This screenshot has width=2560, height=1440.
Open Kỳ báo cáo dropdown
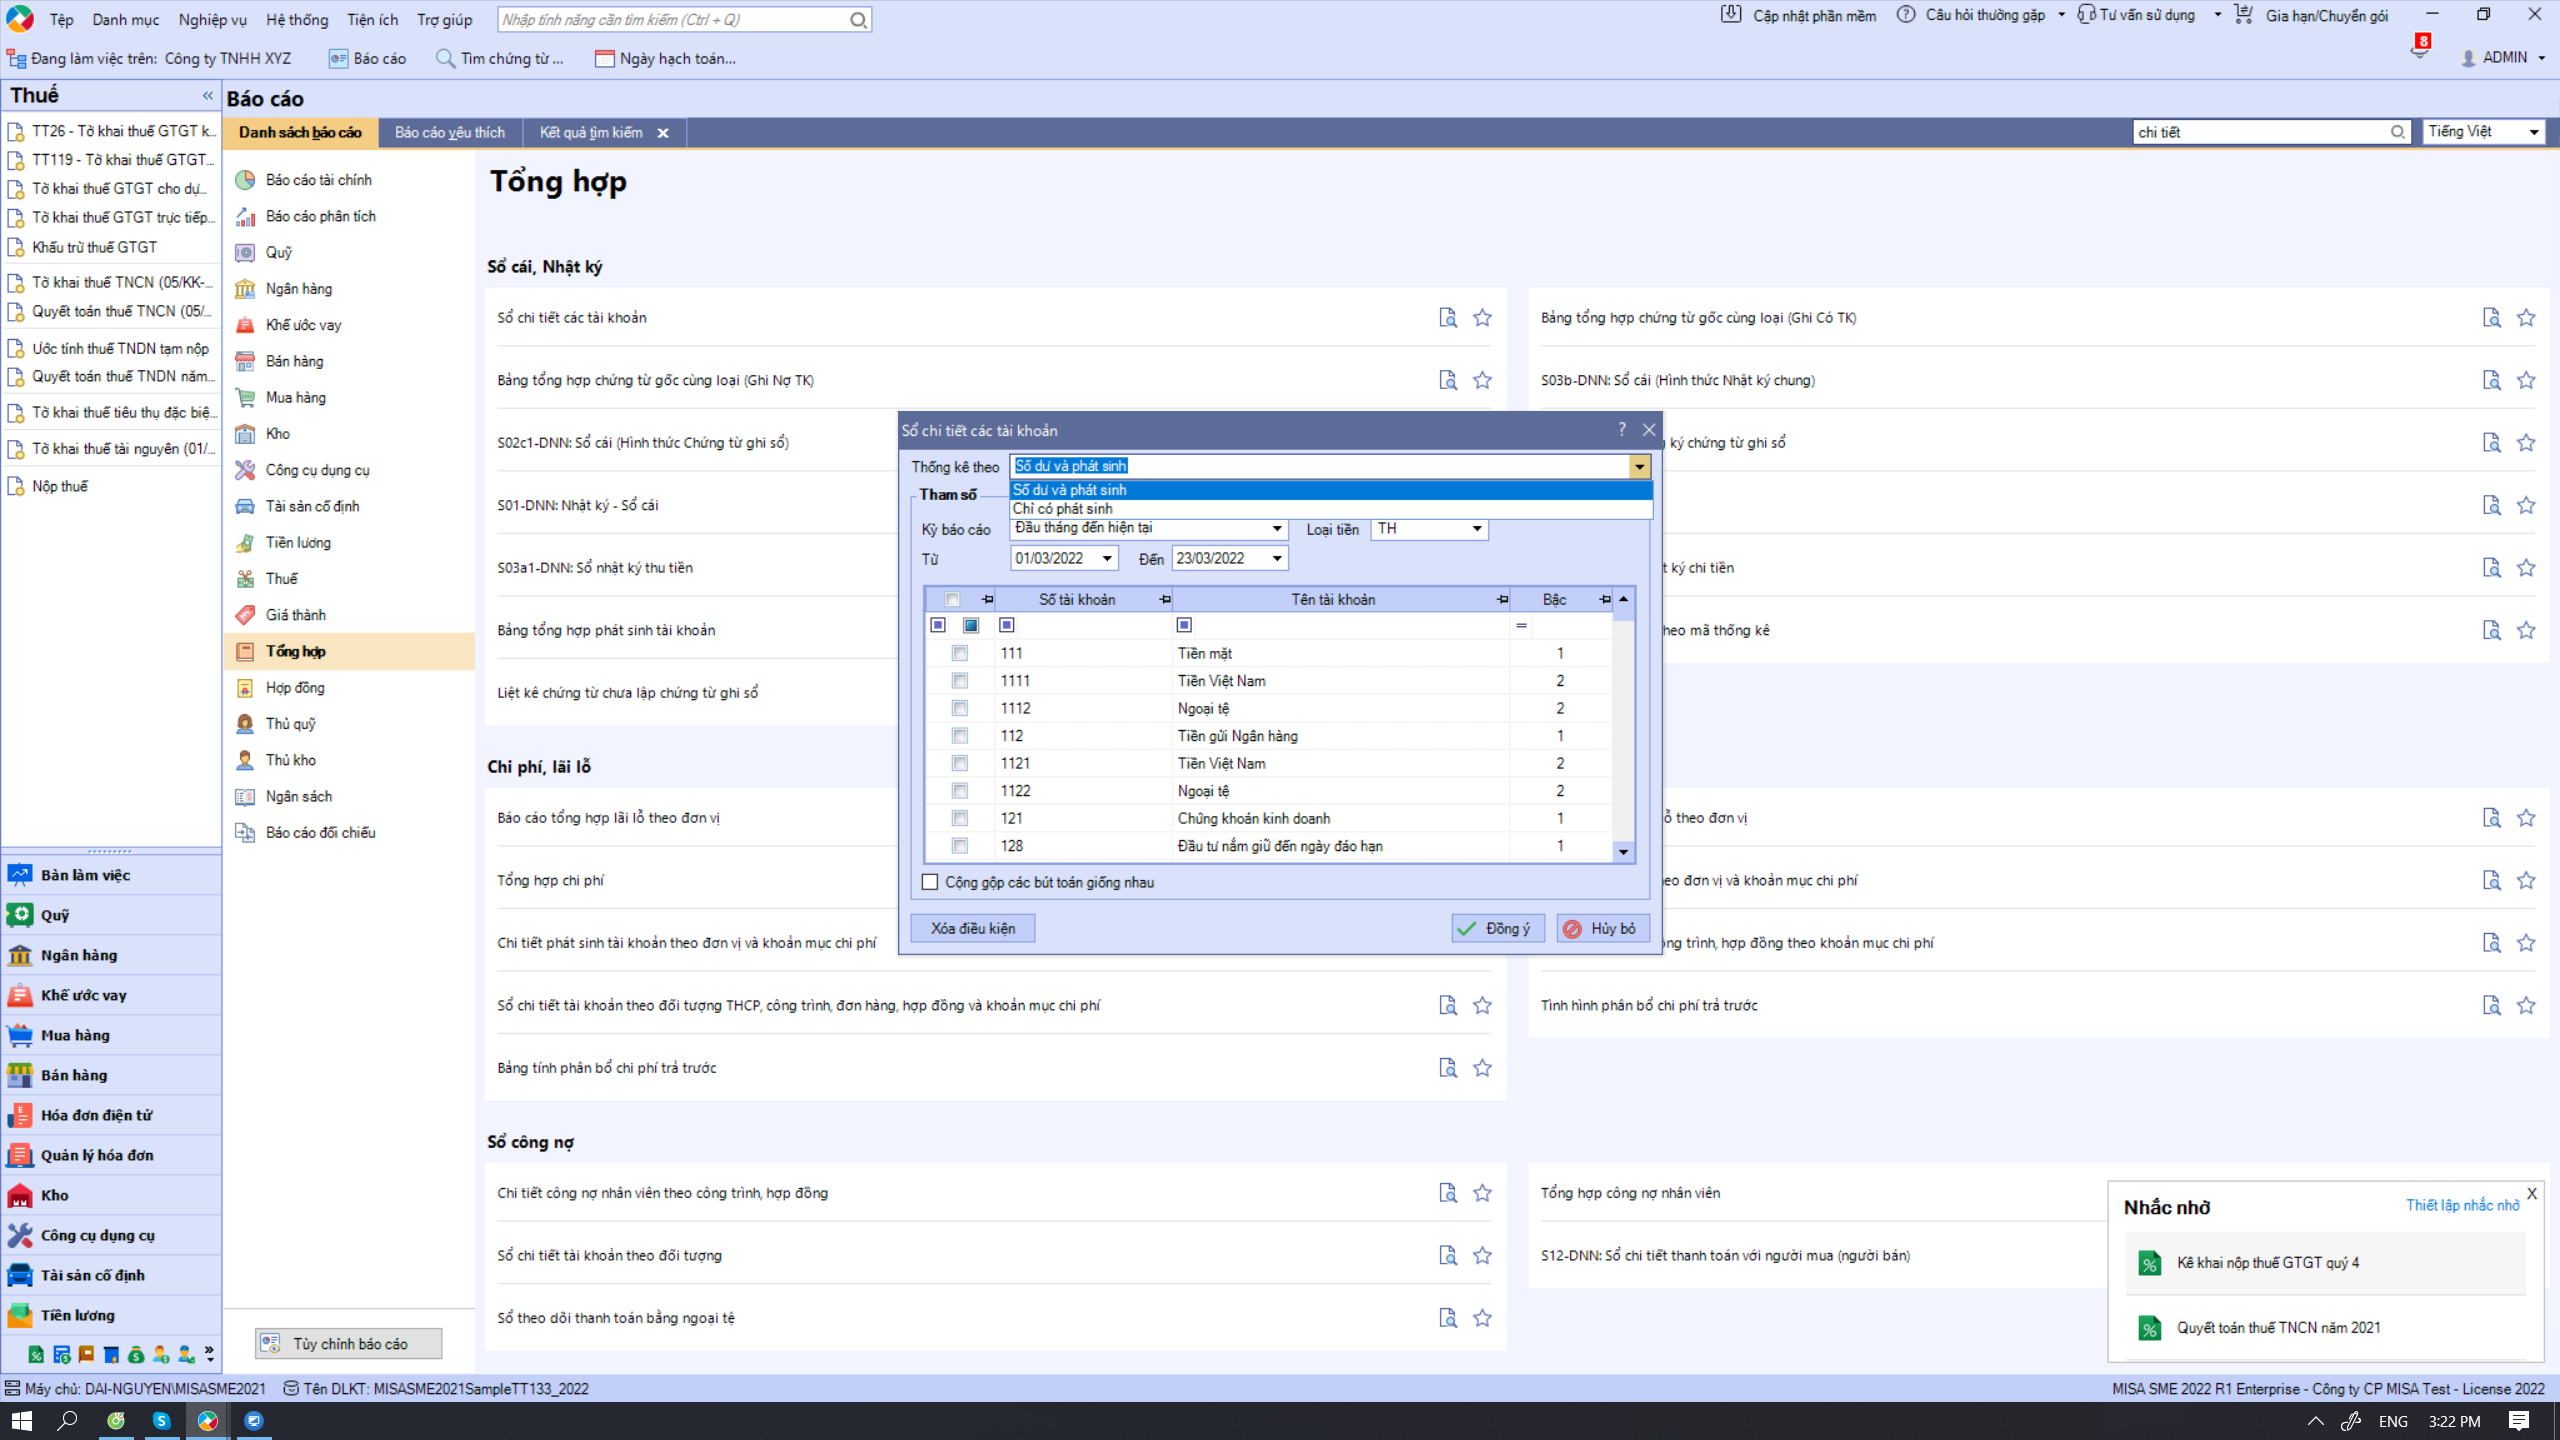(1276, 528)
